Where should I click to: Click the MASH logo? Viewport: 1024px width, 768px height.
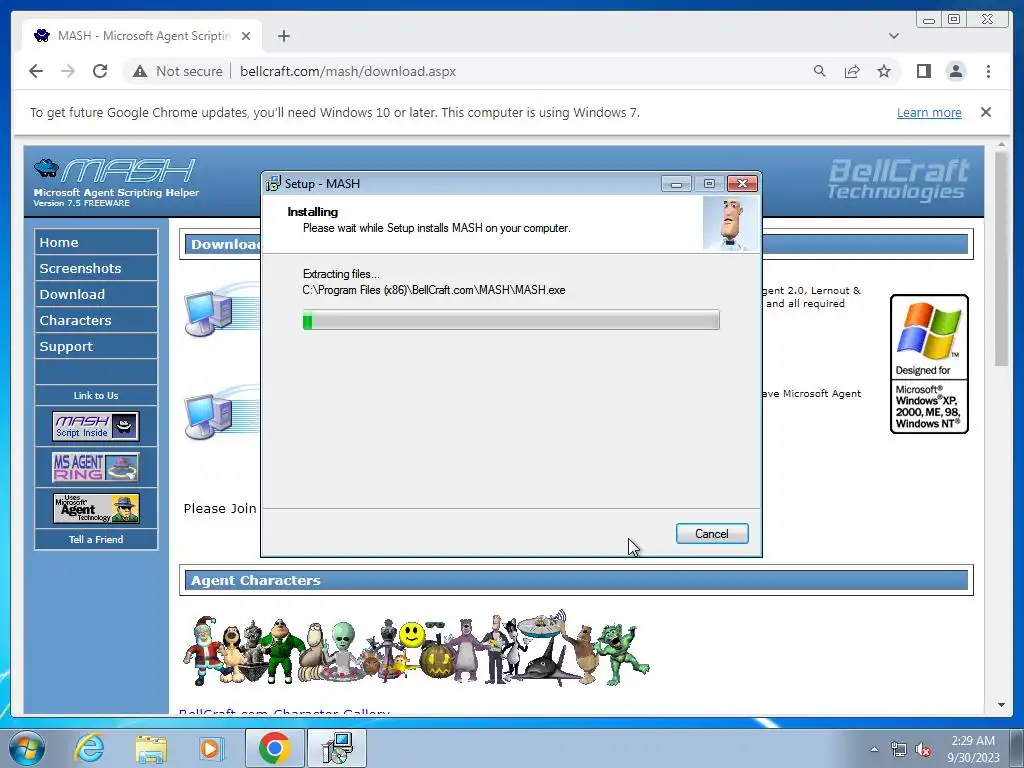click(x=115, y=170)
